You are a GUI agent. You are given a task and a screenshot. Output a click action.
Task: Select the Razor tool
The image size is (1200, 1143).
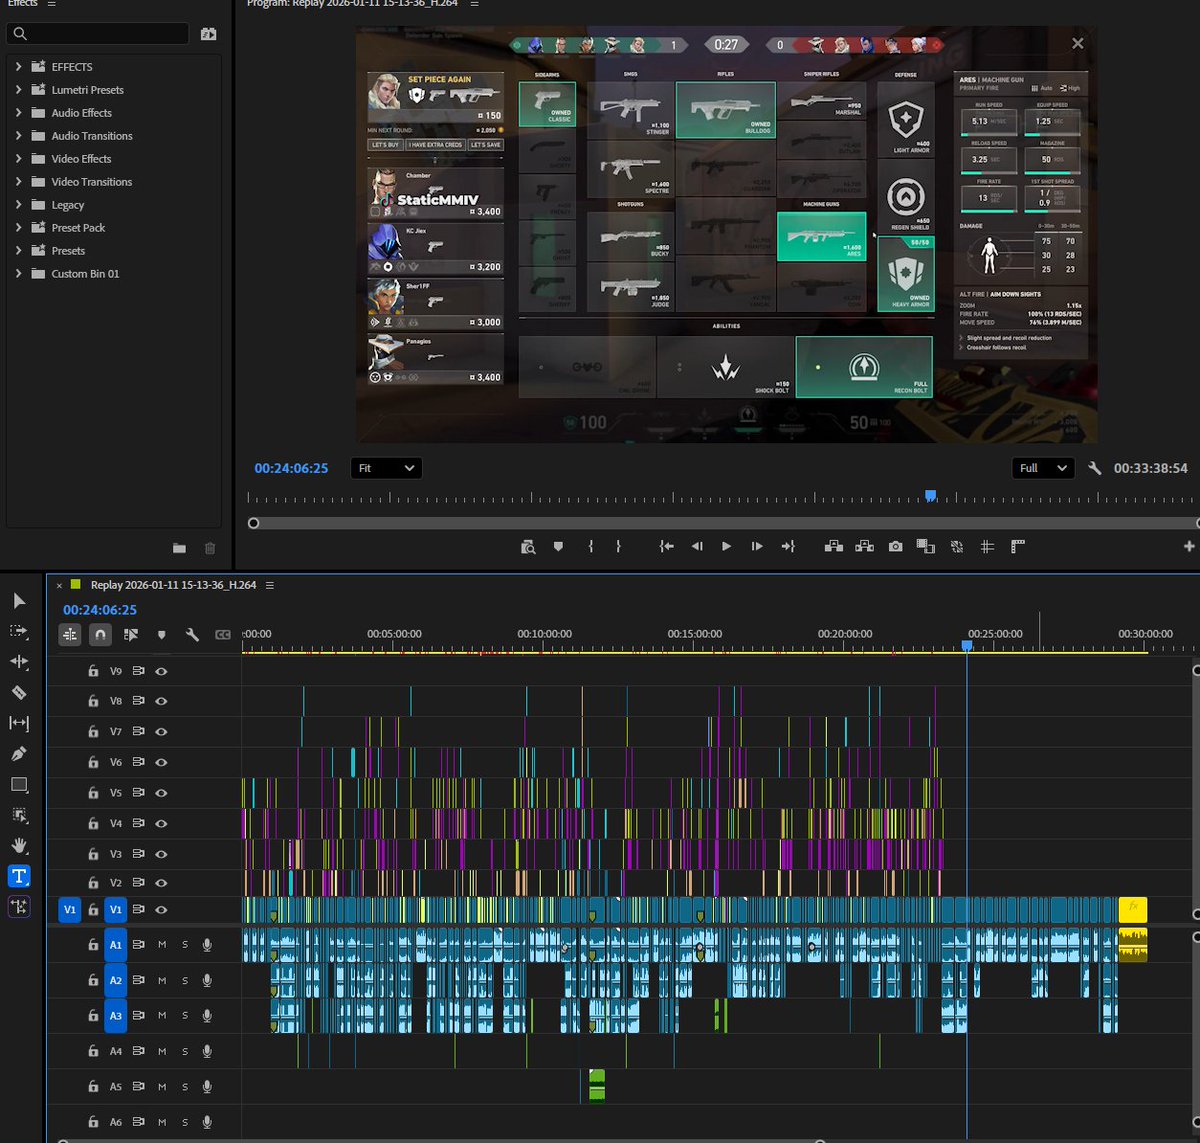pos(19,692)
